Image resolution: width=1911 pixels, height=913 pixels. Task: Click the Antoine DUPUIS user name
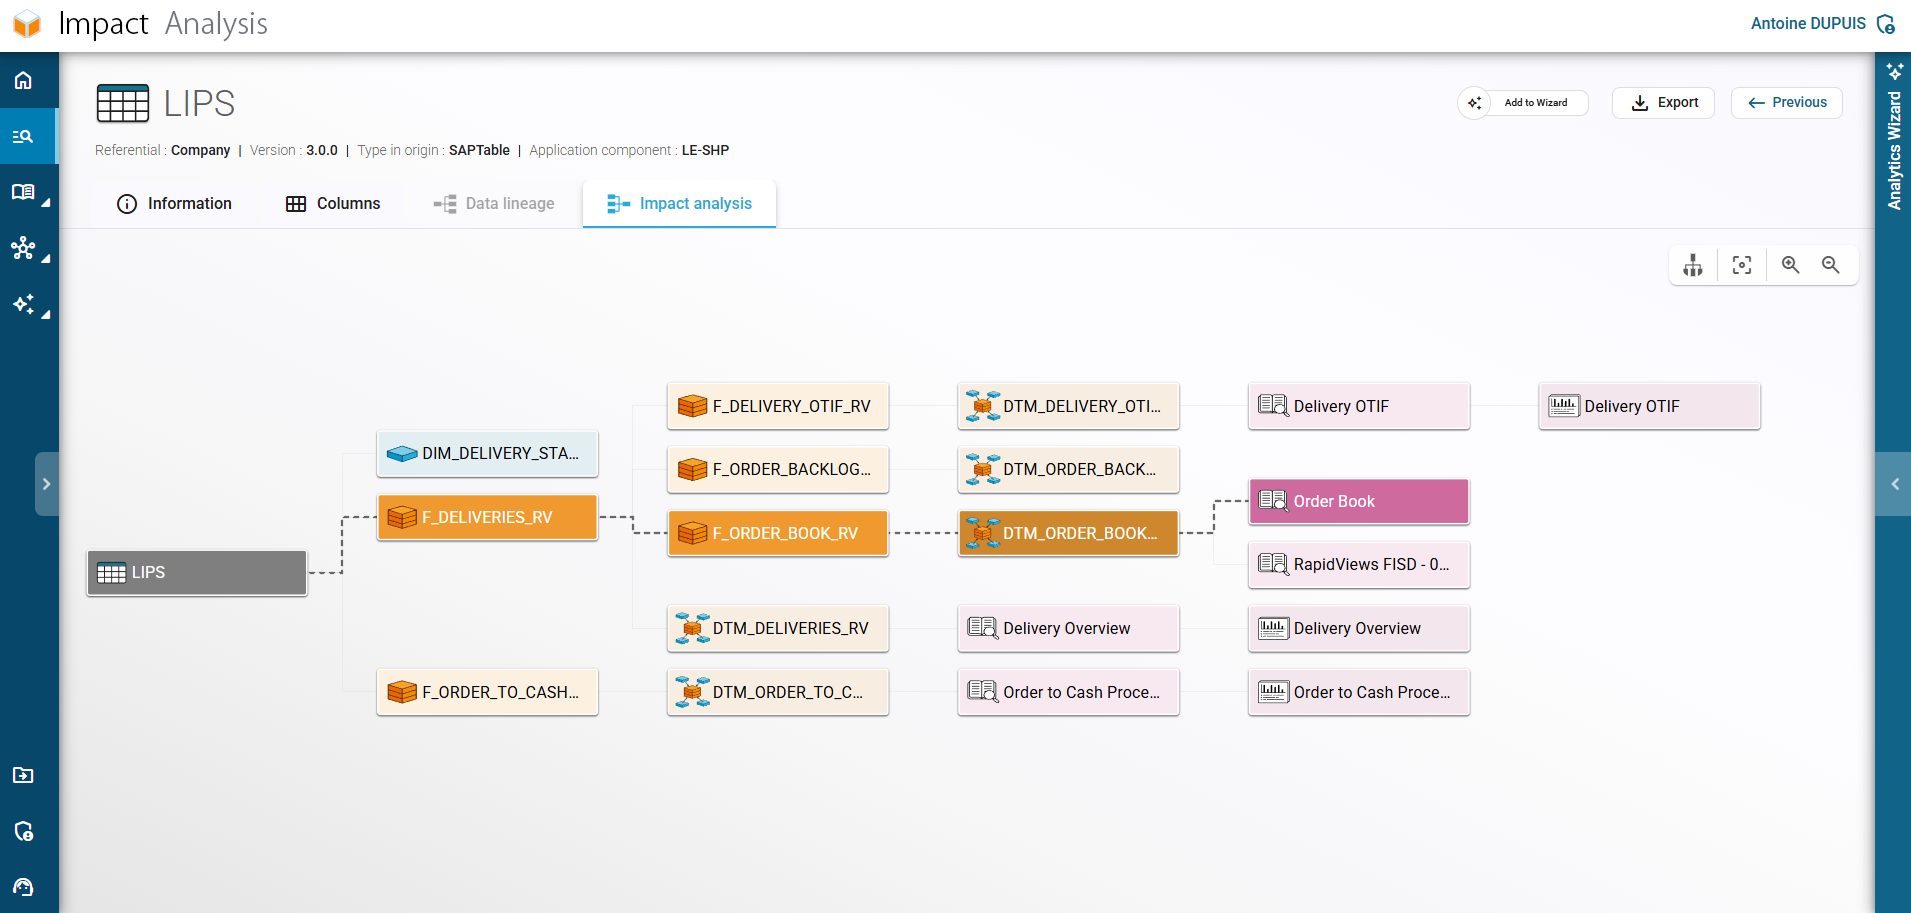pyautogui.click(x=1808, y=24)
